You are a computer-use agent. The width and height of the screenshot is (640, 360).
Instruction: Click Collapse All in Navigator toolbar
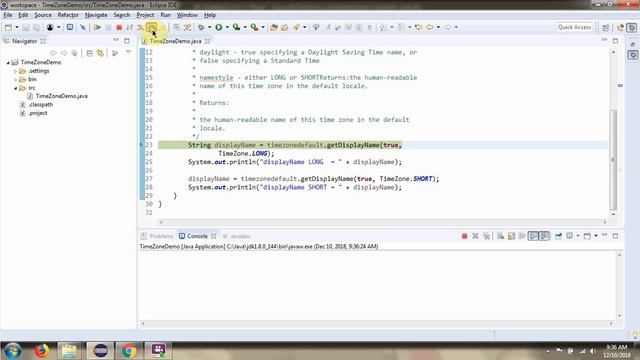[x=89, y=53]
